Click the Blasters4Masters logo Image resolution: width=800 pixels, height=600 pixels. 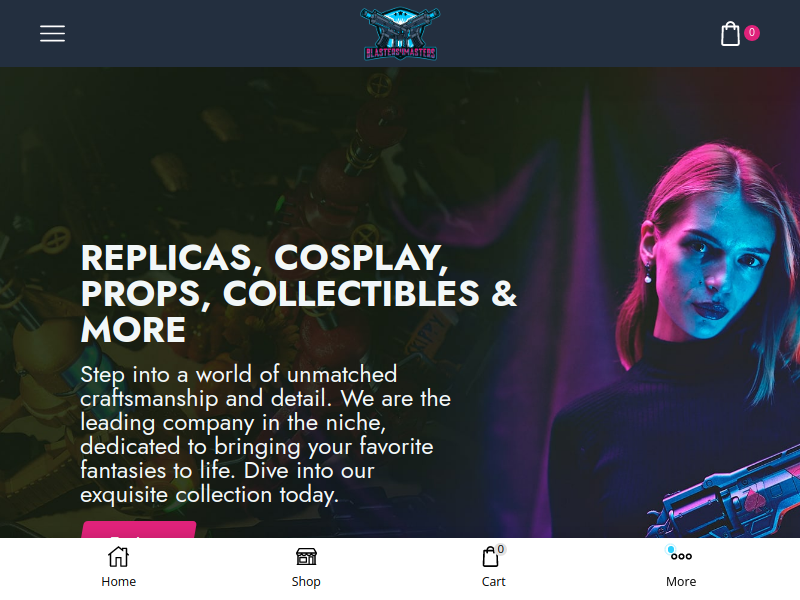click(x=400, y=34)
